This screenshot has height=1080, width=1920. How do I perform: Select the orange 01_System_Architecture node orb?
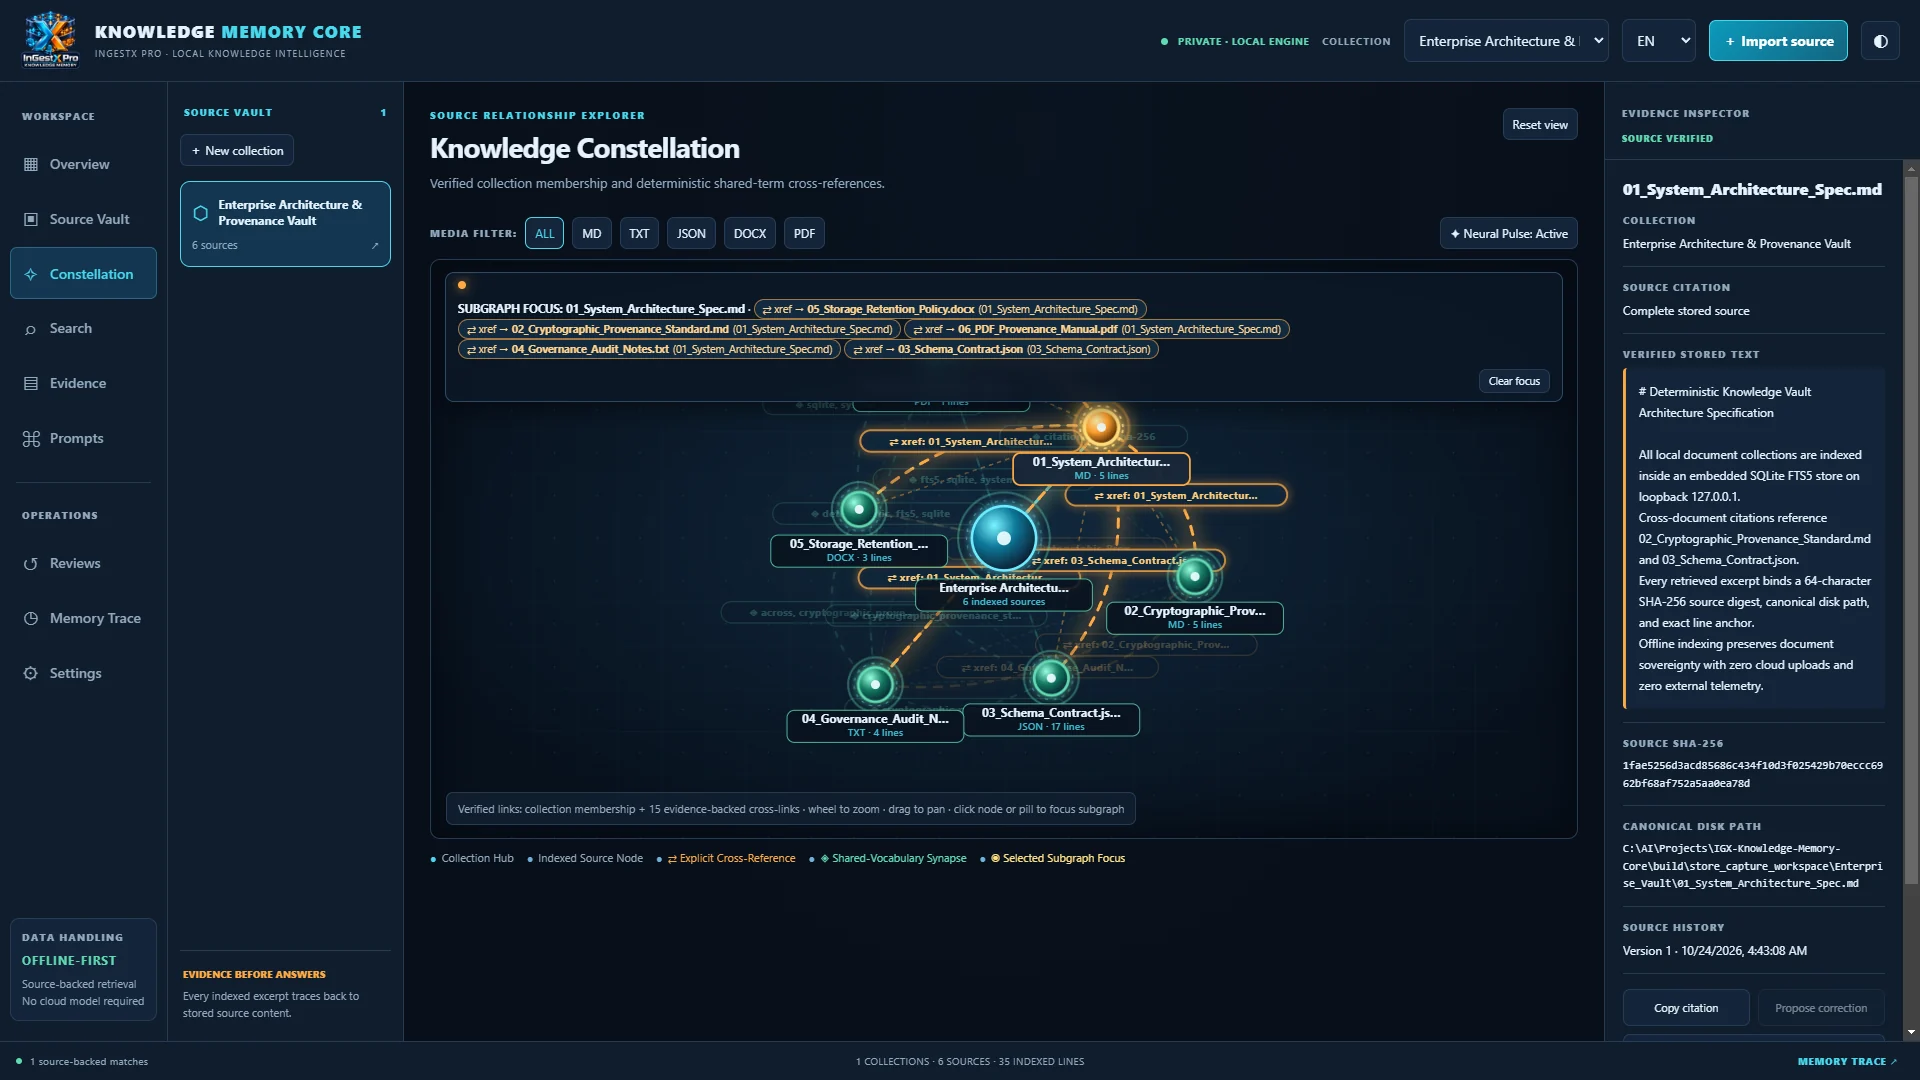point(1101,427)
